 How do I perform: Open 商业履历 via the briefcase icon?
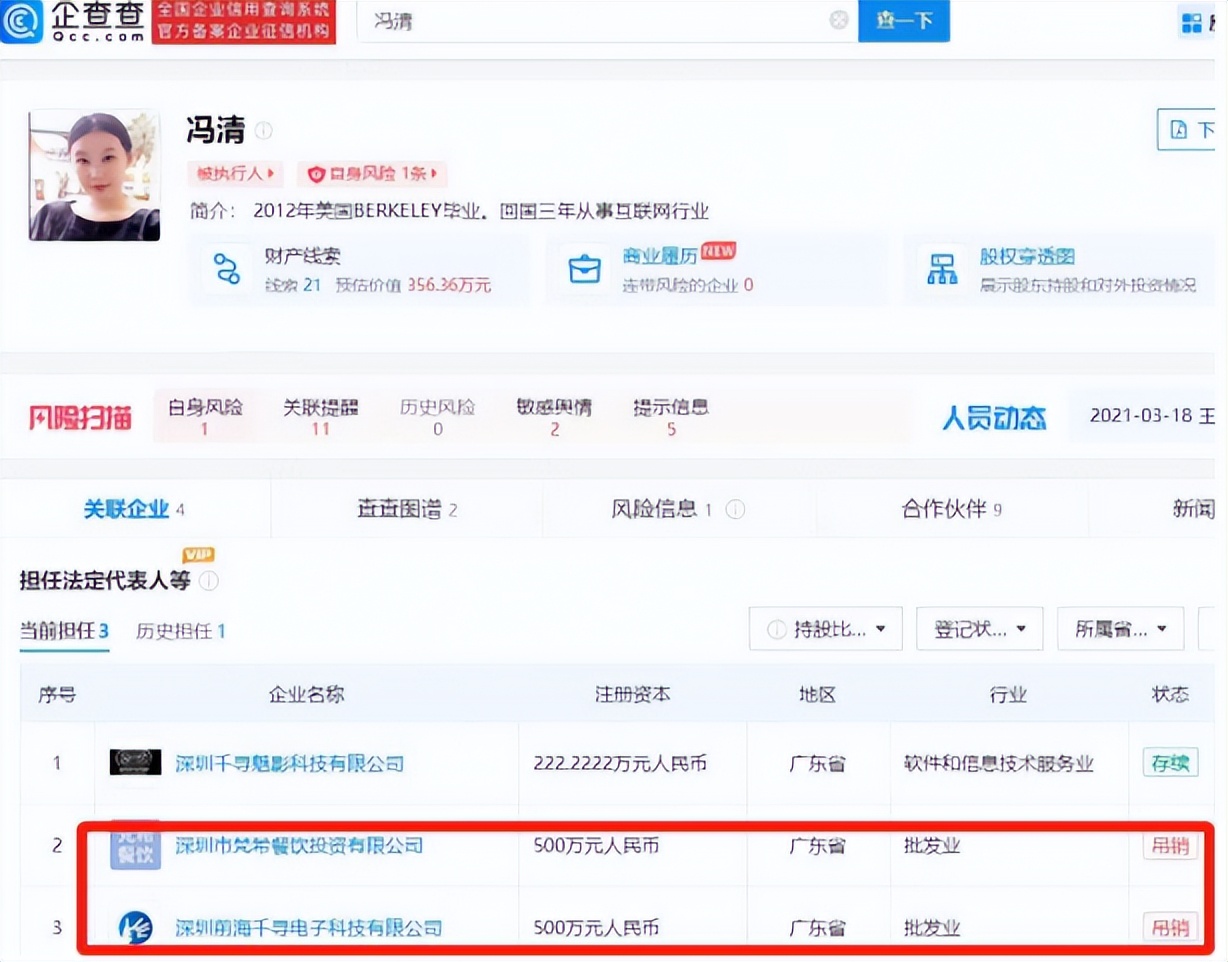(x=585, y=268)
